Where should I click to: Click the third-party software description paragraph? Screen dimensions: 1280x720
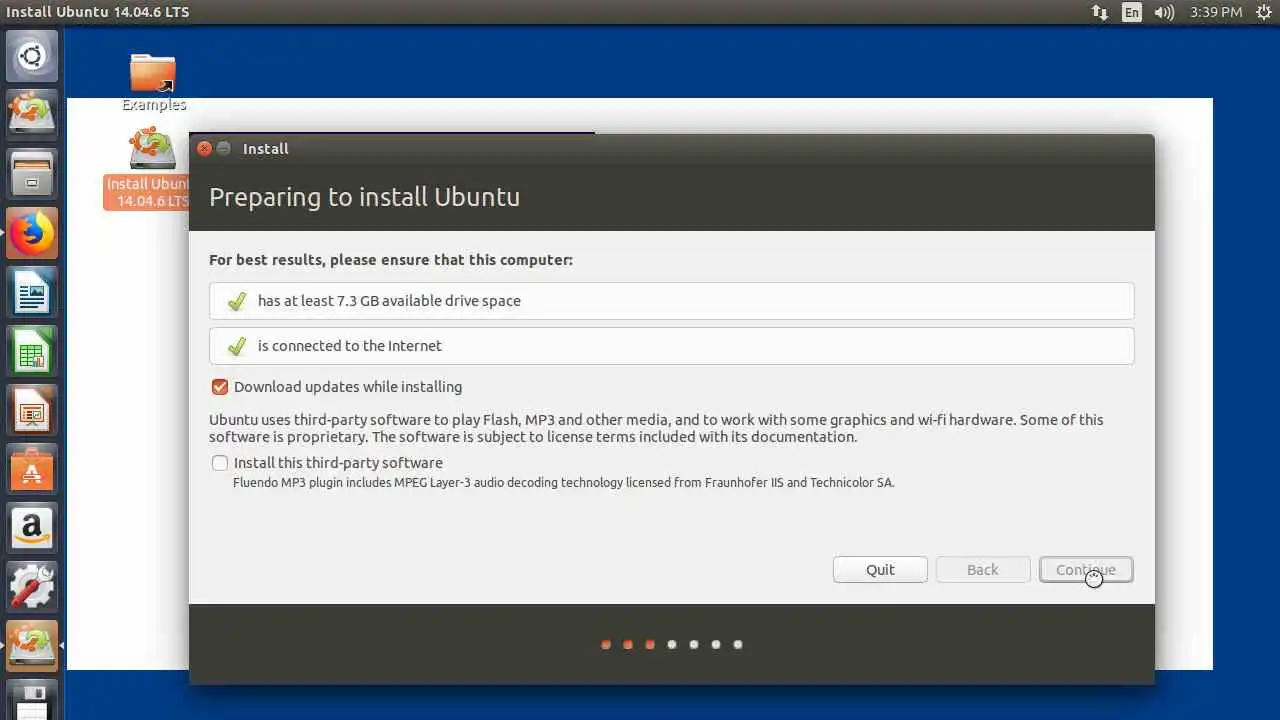click(656, 428)
